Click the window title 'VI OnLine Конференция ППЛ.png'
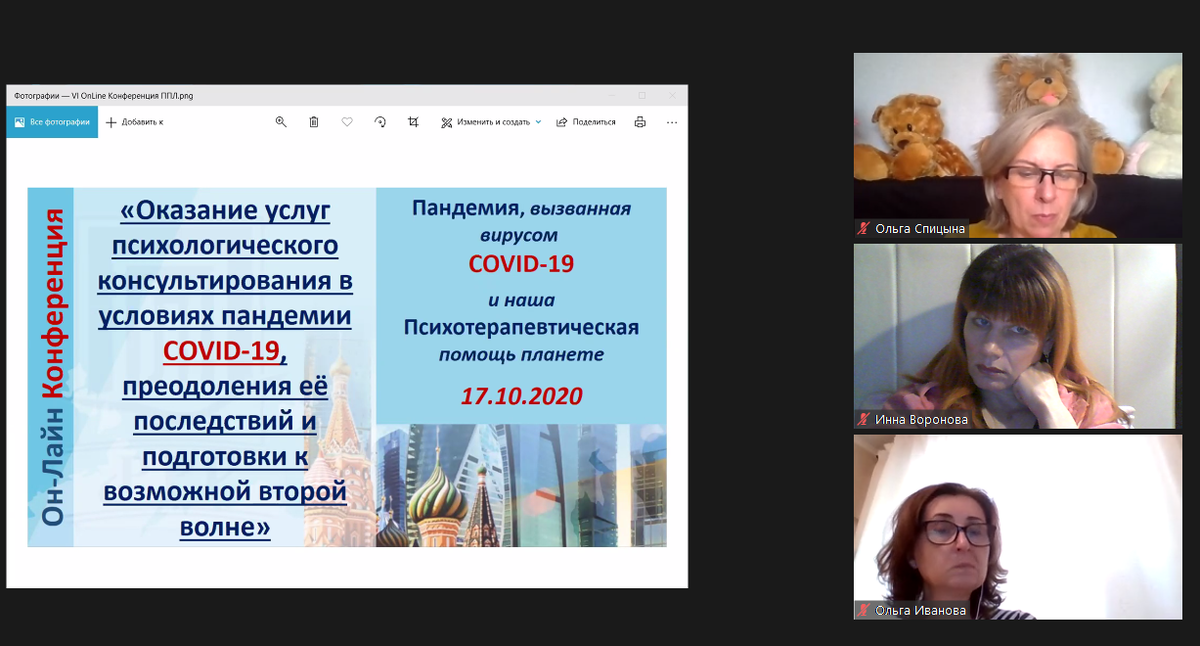Viewport: 1200px width, 646px height. coord(133,96)
